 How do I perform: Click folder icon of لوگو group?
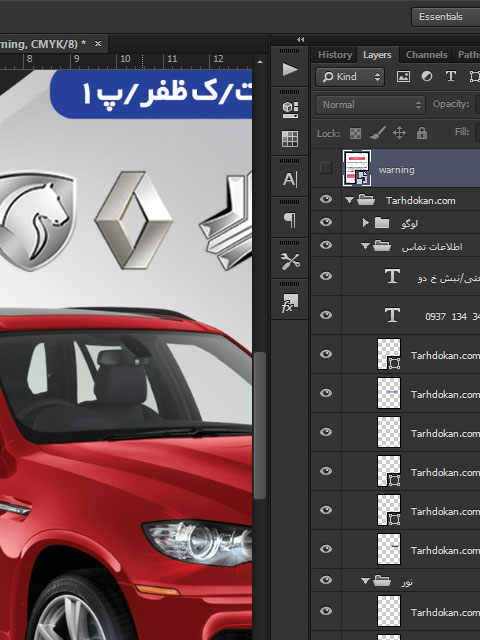382,222
